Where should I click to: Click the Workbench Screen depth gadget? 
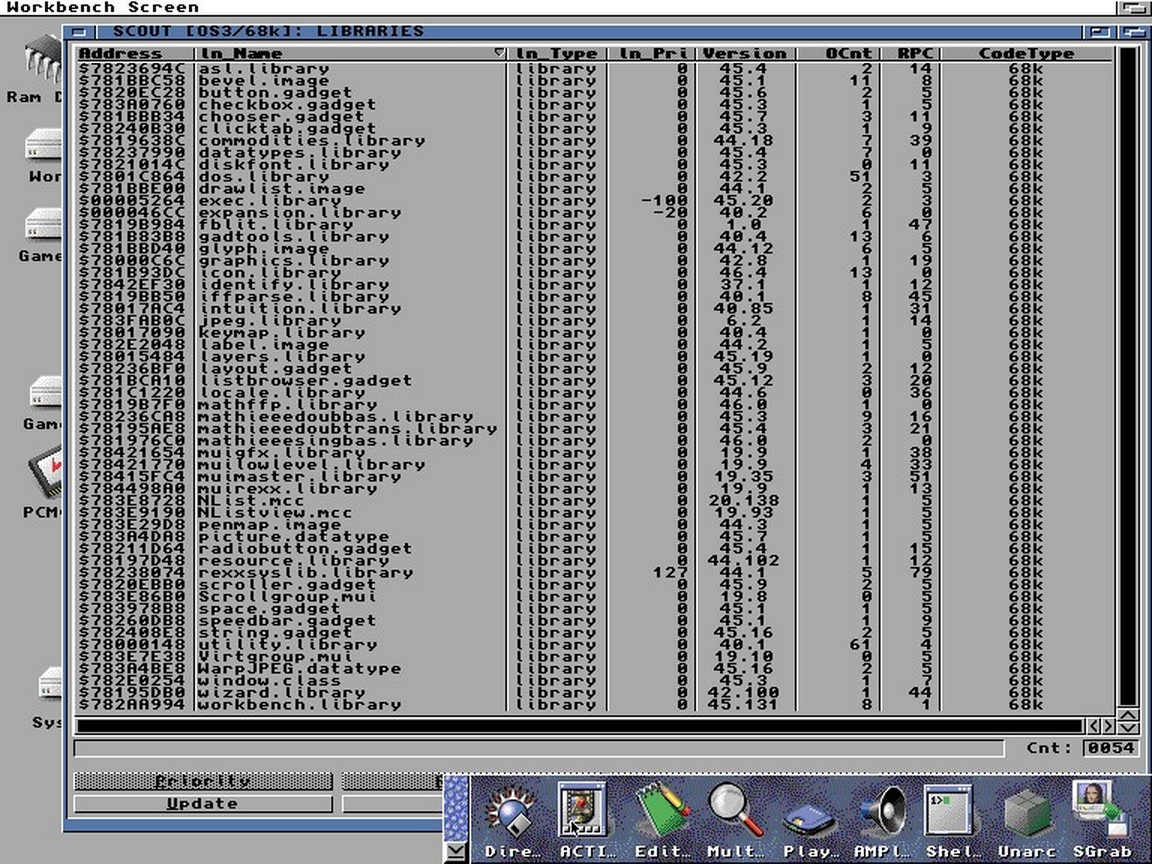point(1133,7)
